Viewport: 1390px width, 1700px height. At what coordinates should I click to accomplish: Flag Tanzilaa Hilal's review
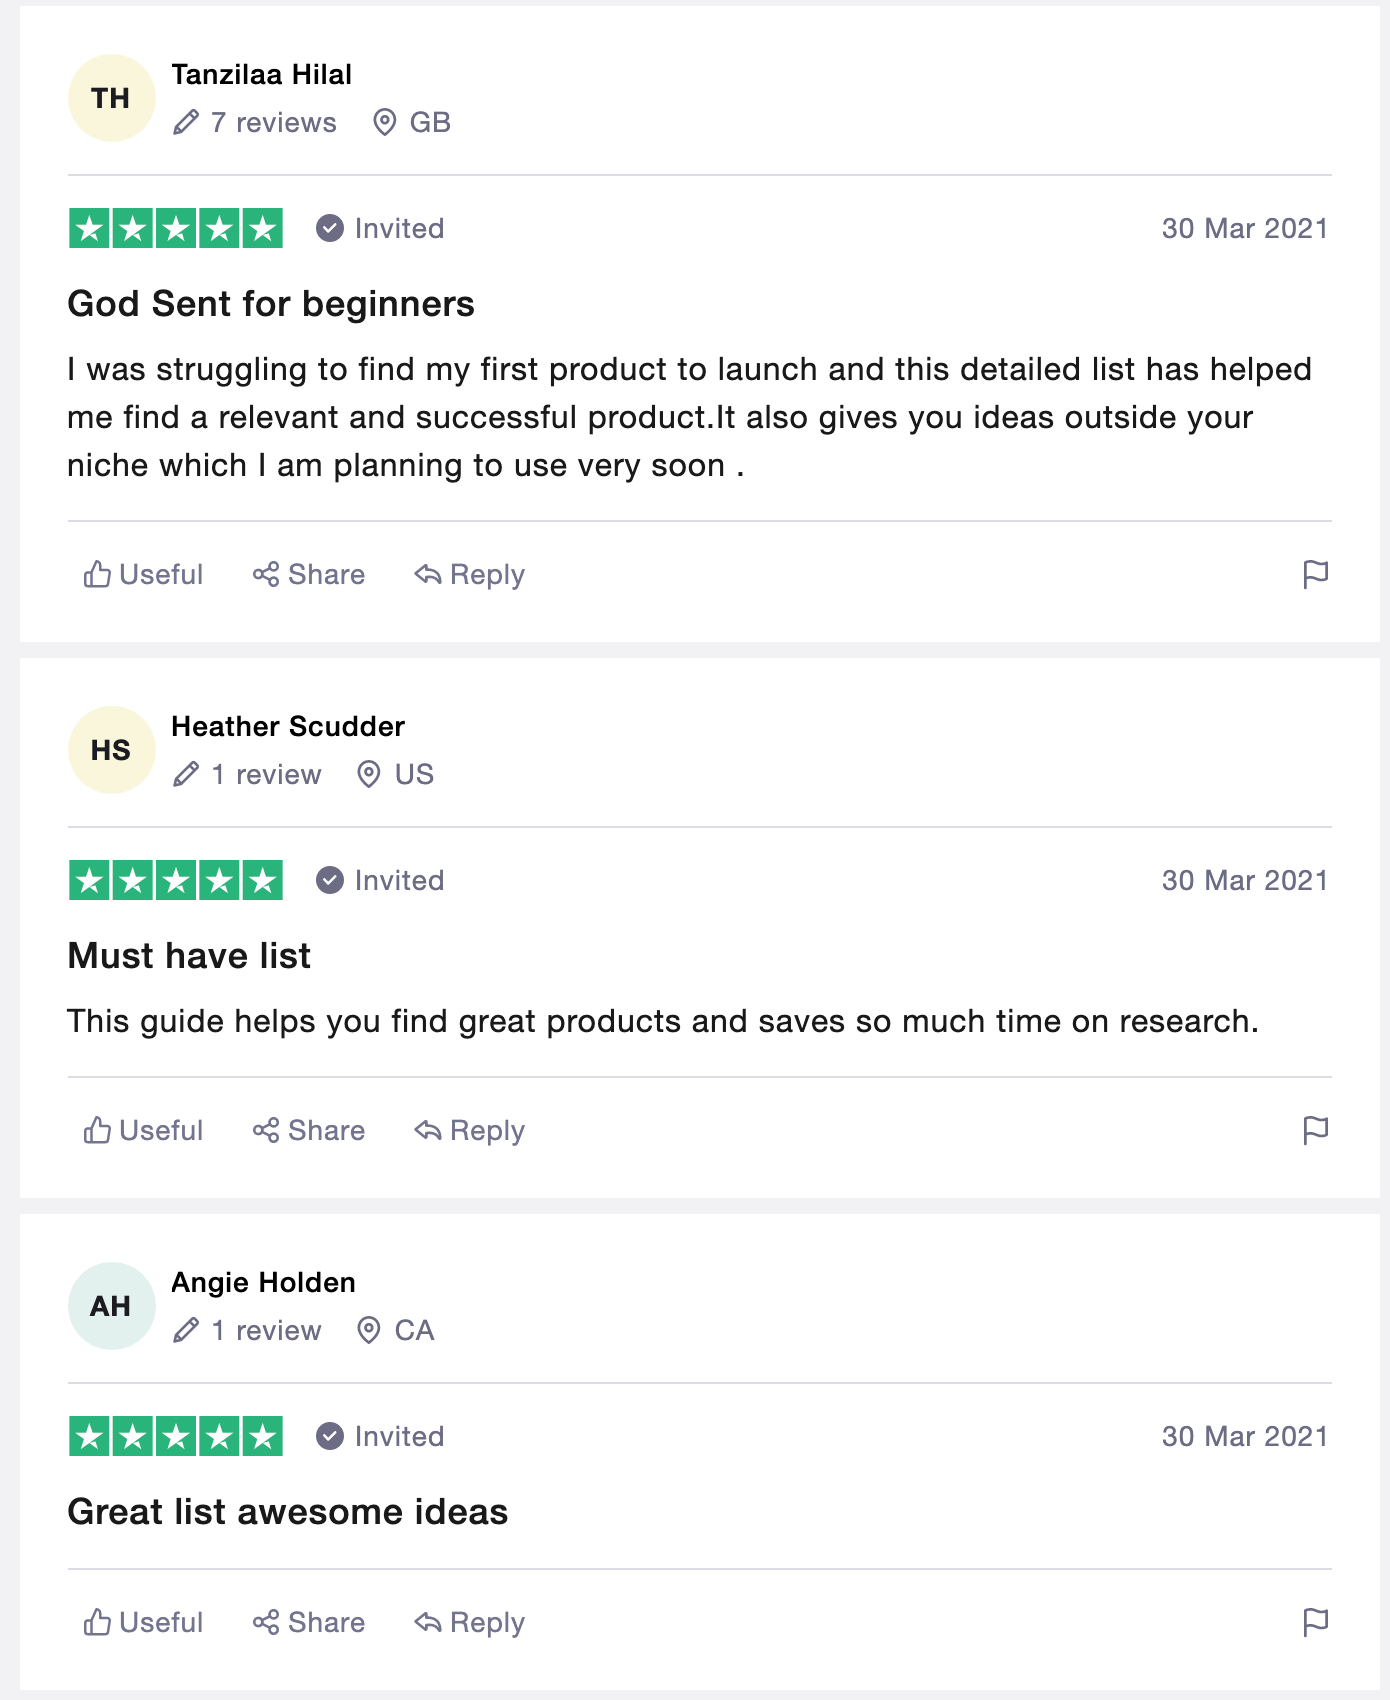click(x=1315, y=574)
